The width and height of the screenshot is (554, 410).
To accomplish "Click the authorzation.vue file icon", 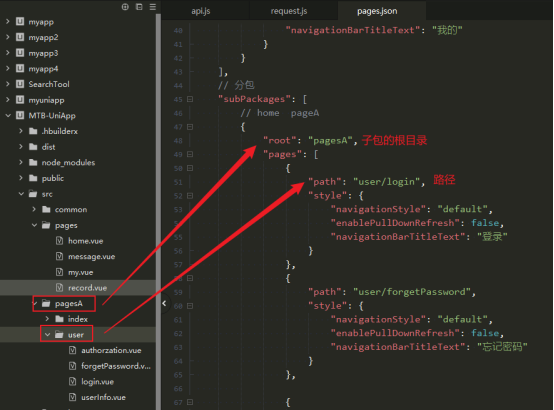I will pyautogui.click(x=72, y=350).
